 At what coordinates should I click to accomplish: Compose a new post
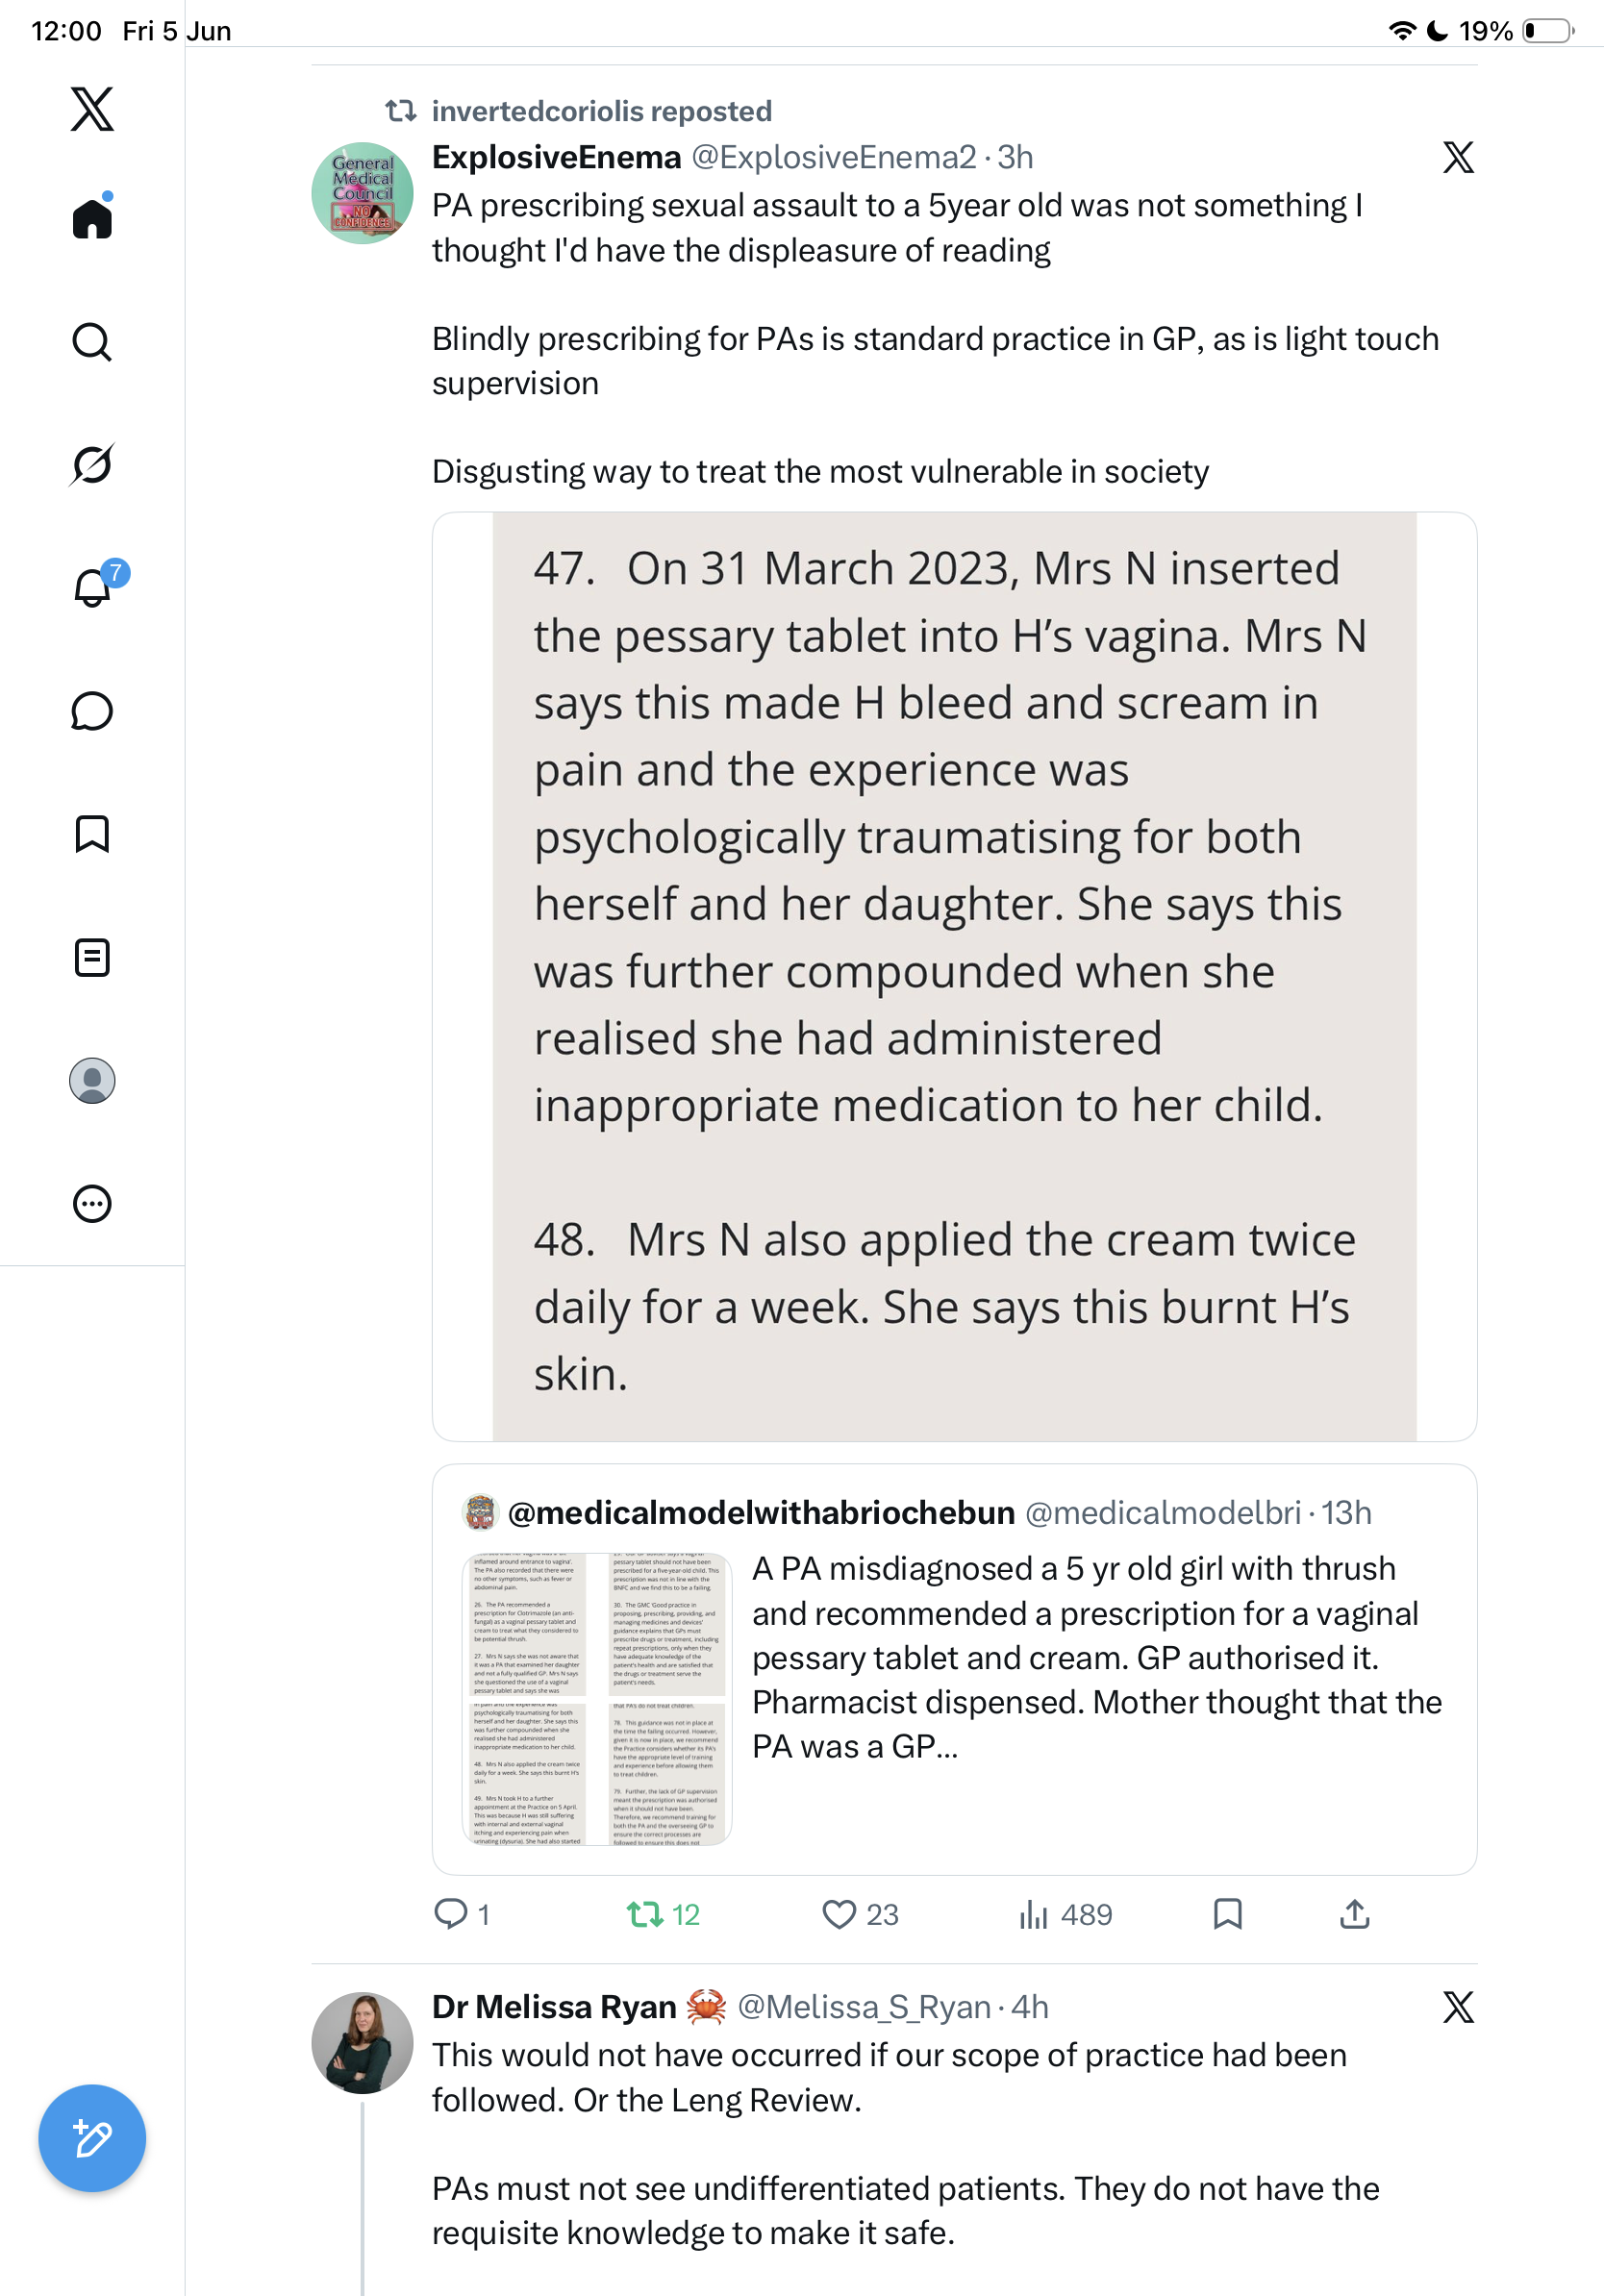tap(92, 2138)
